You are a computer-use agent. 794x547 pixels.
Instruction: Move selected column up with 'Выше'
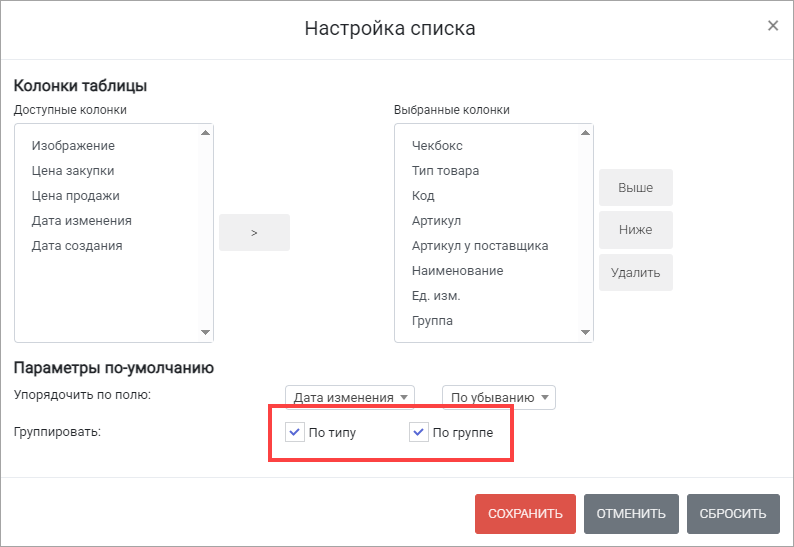point(635,188)
